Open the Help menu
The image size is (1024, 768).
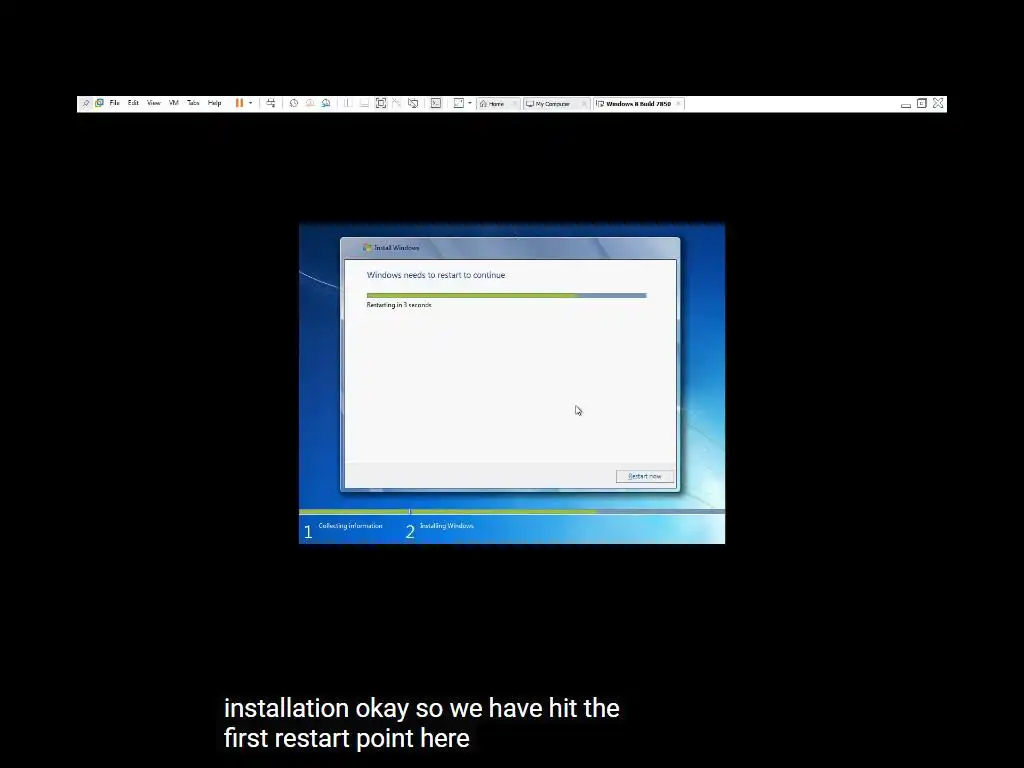[214, 103]
